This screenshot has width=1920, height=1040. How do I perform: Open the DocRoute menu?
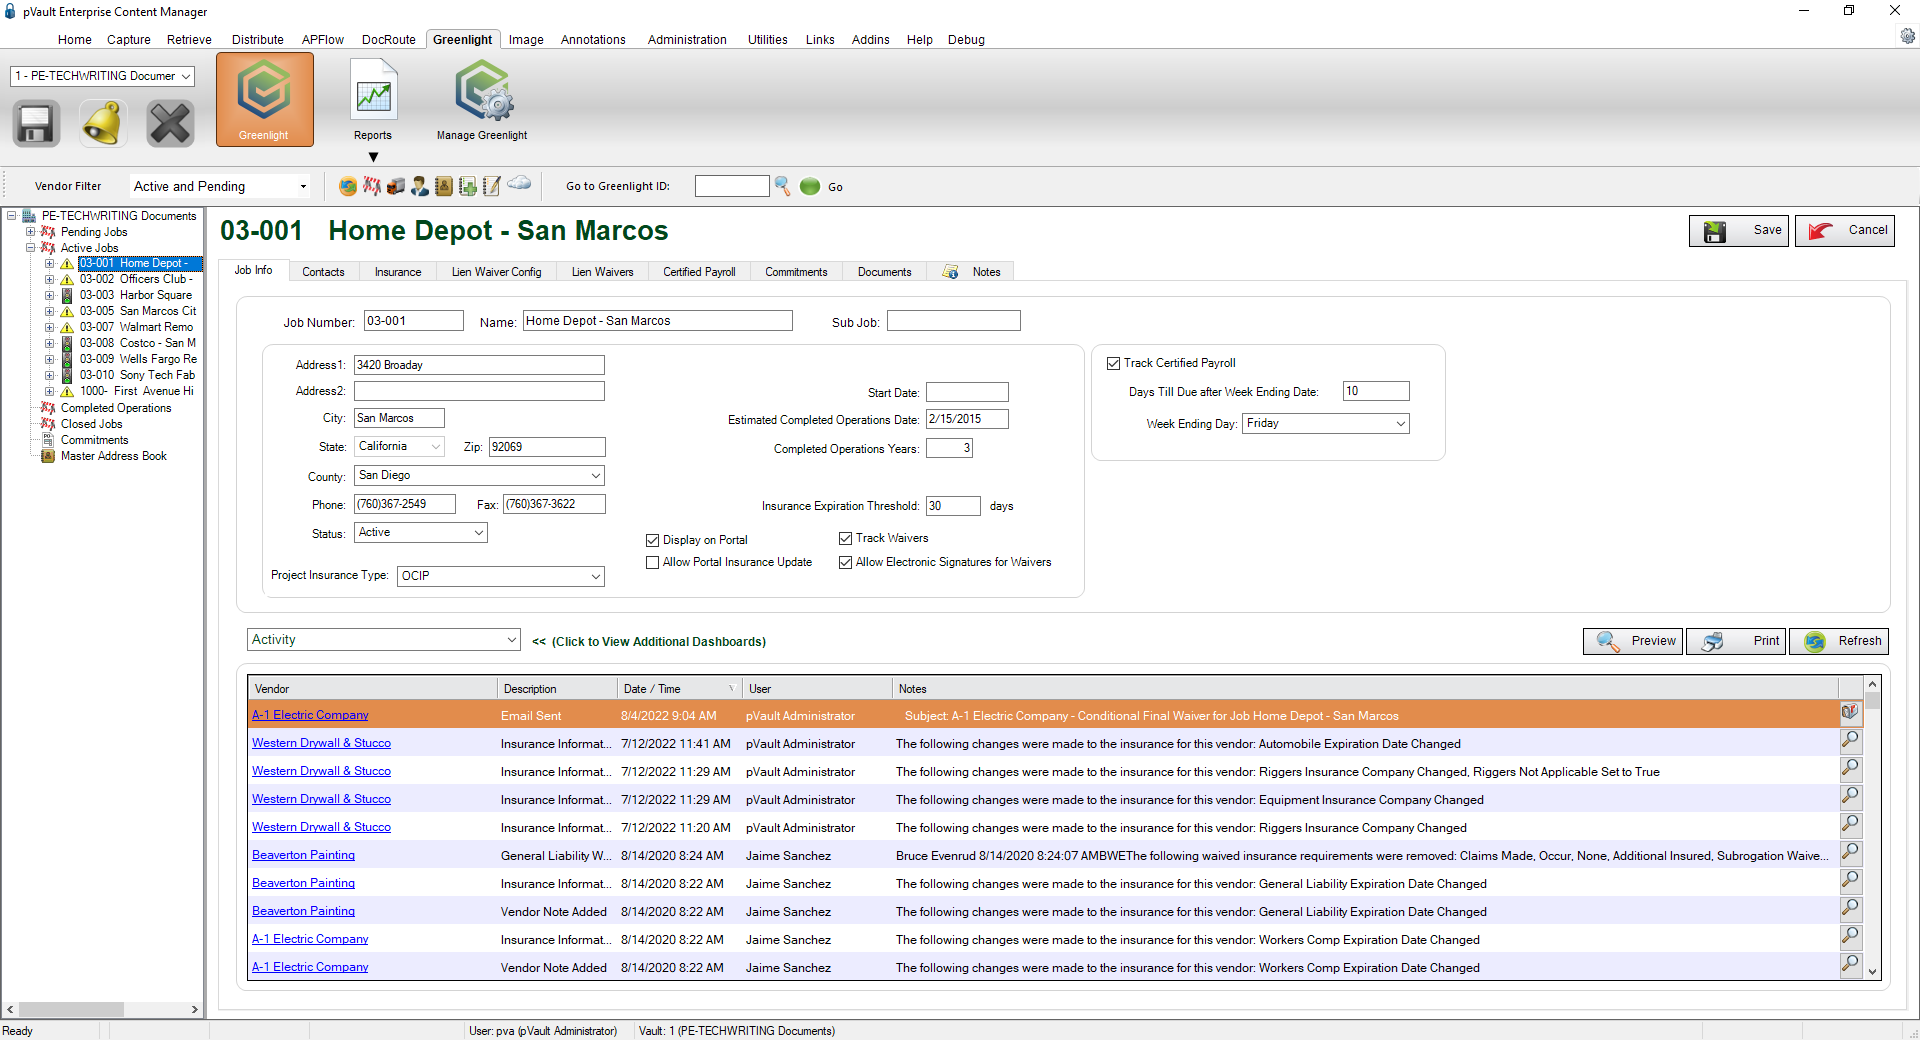389,40
